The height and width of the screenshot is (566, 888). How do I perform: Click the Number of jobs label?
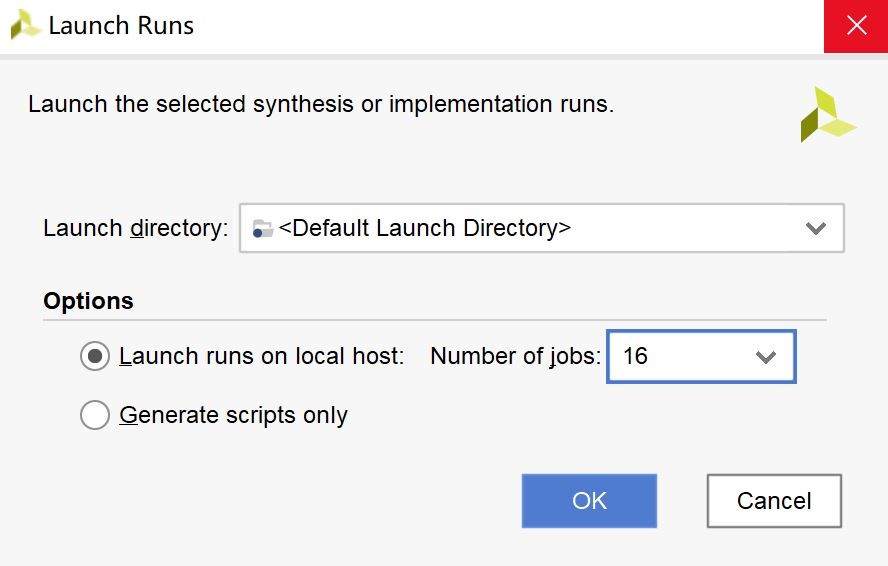[515, 356]
